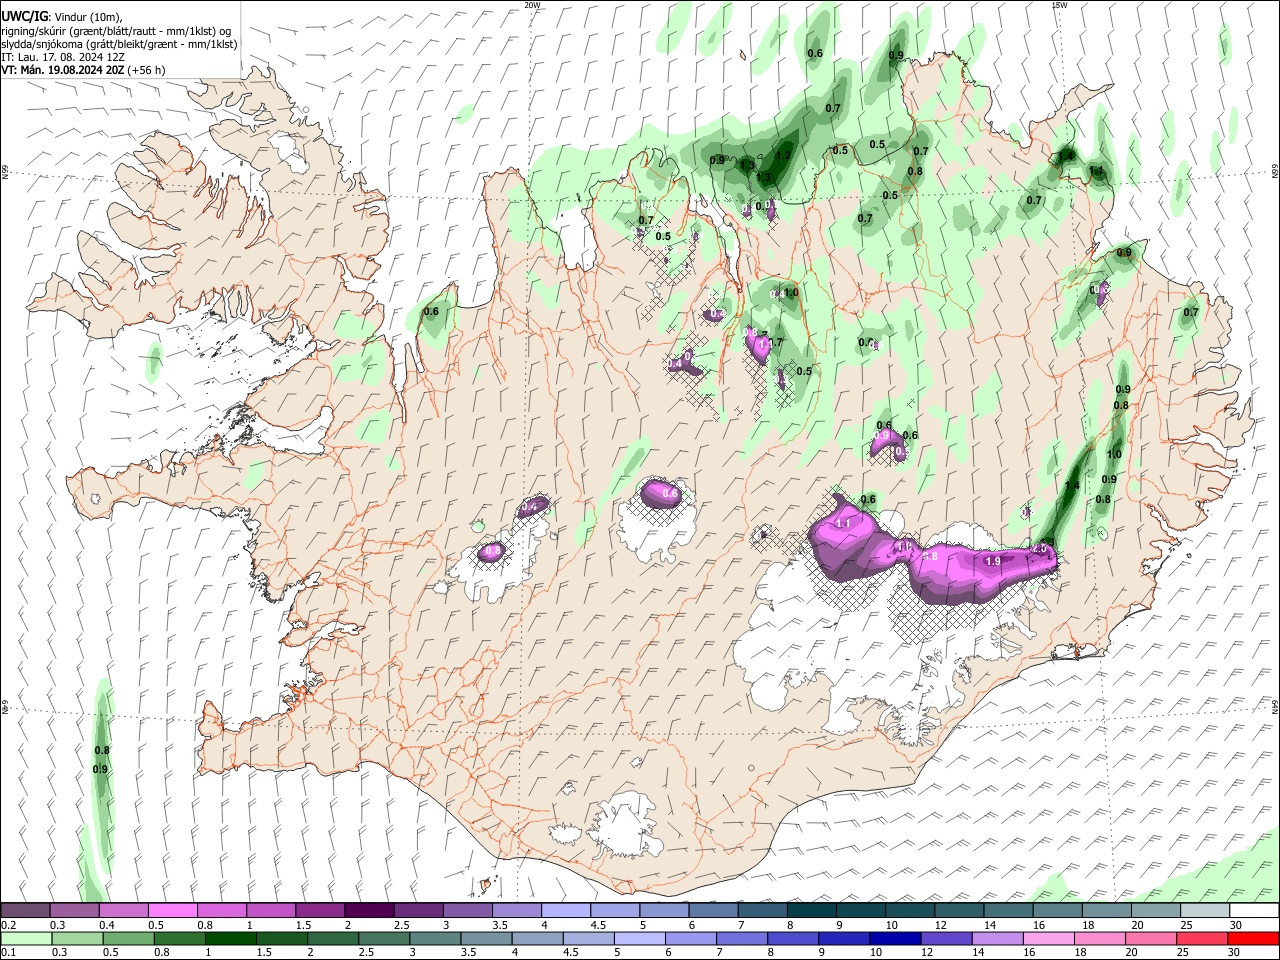The height and width of the screenshot is (960, 1280).
Task: Click the 15W longitude label
Action: (x=1059, y=5)
